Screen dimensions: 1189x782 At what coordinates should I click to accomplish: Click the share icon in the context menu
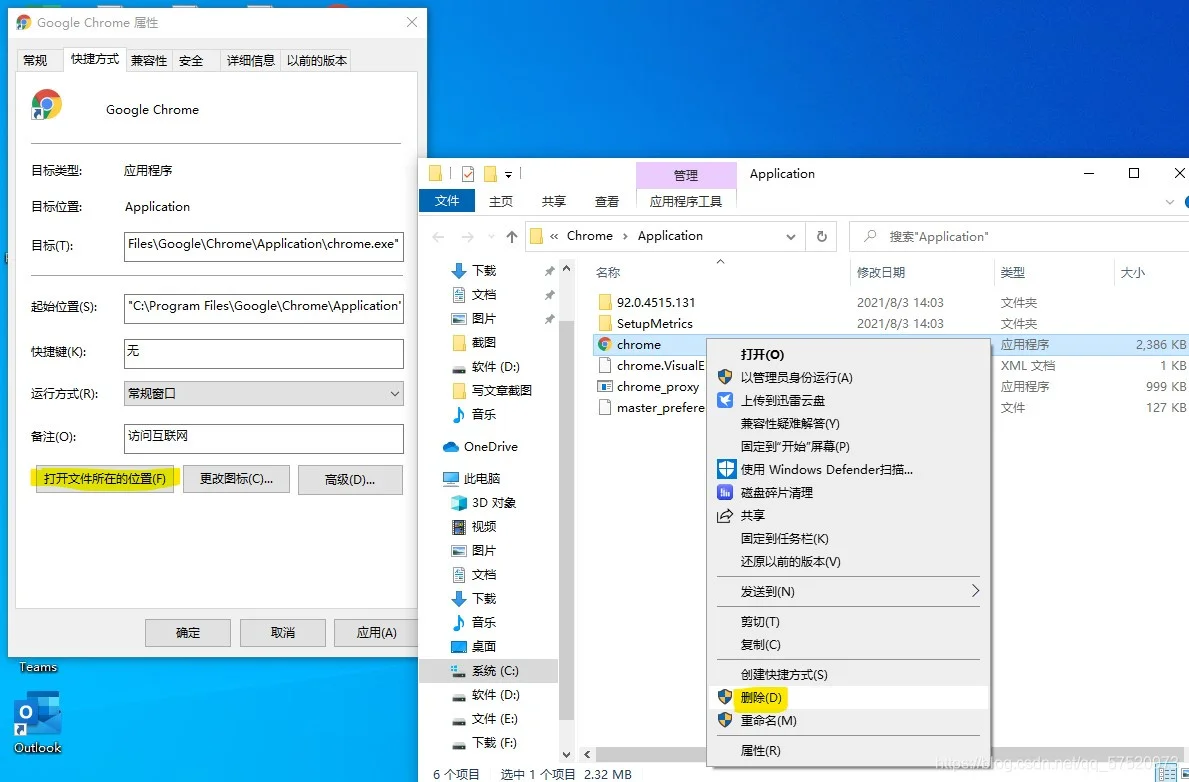tap(725, 516)
